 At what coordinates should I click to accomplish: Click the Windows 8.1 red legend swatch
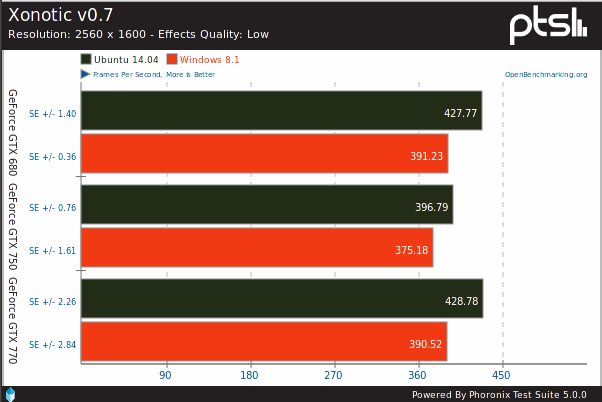coord(172,59)
